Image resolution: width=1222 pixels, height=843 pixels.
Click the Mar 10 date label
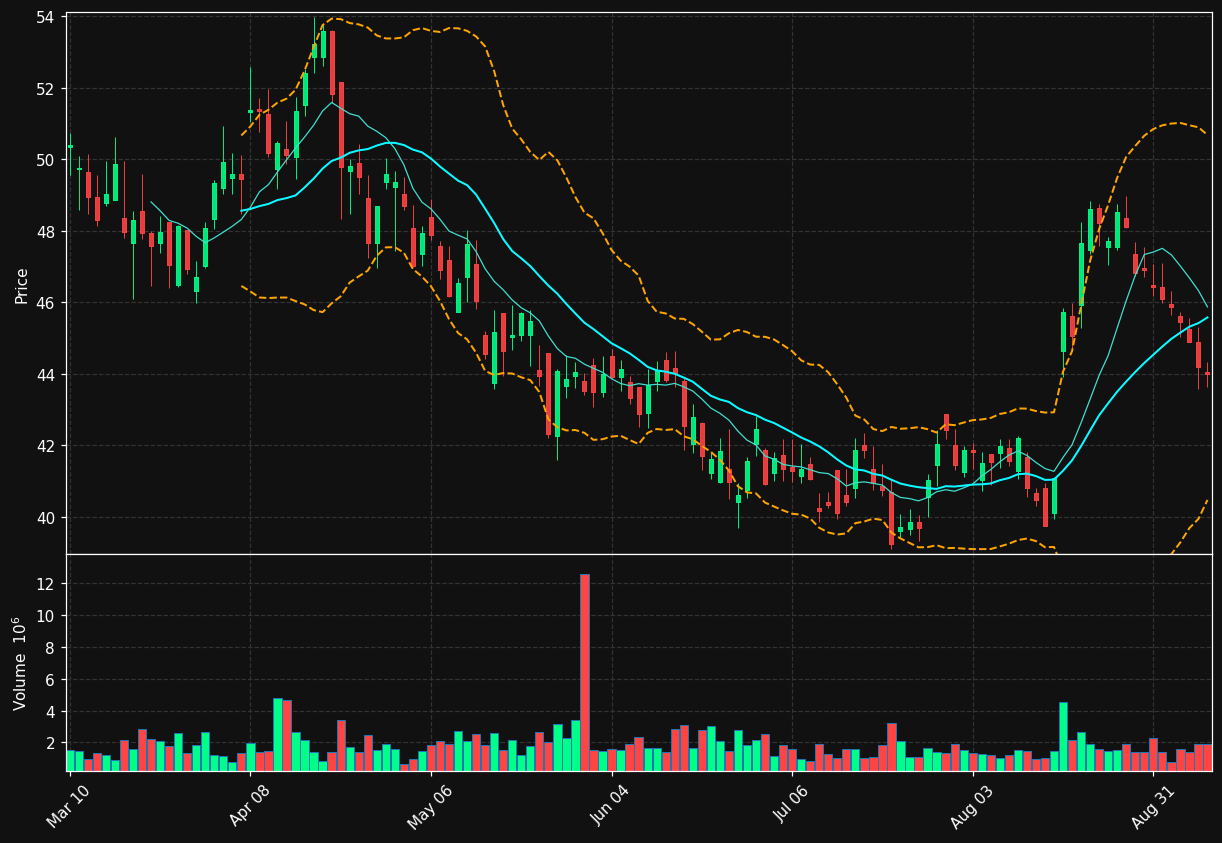click(x=69, y=805)
